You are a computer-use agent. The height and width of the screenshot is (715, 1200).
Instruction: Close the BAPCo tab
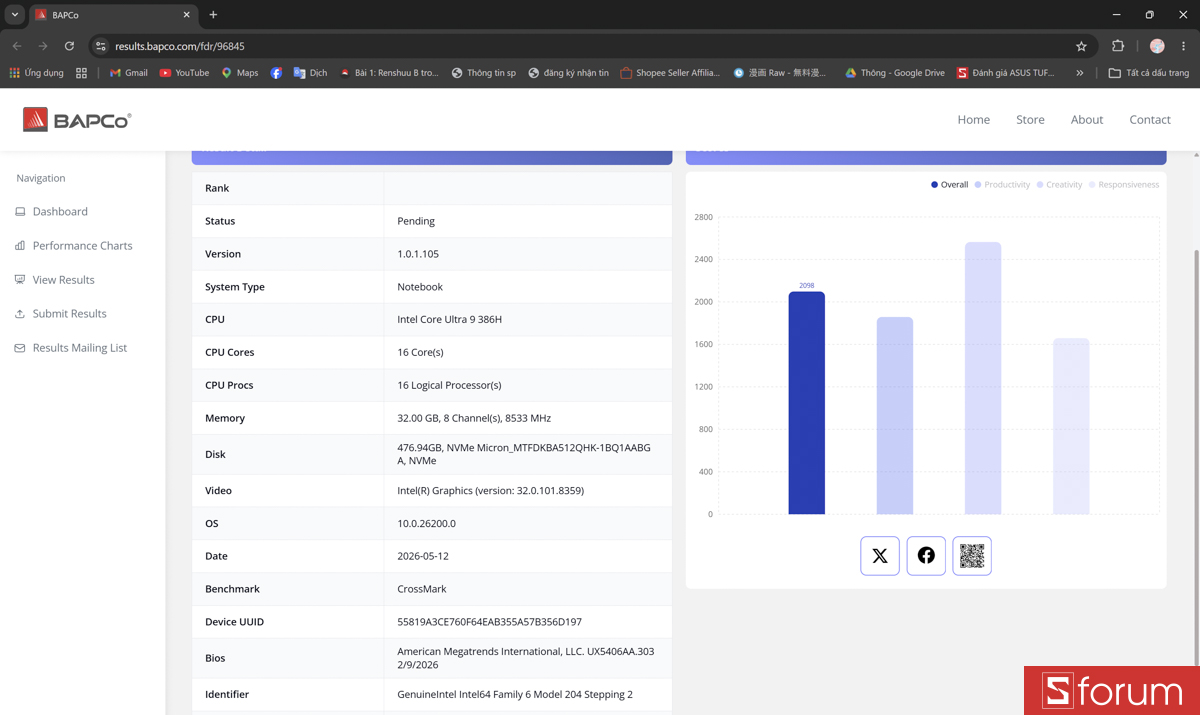tap(187, 15)
